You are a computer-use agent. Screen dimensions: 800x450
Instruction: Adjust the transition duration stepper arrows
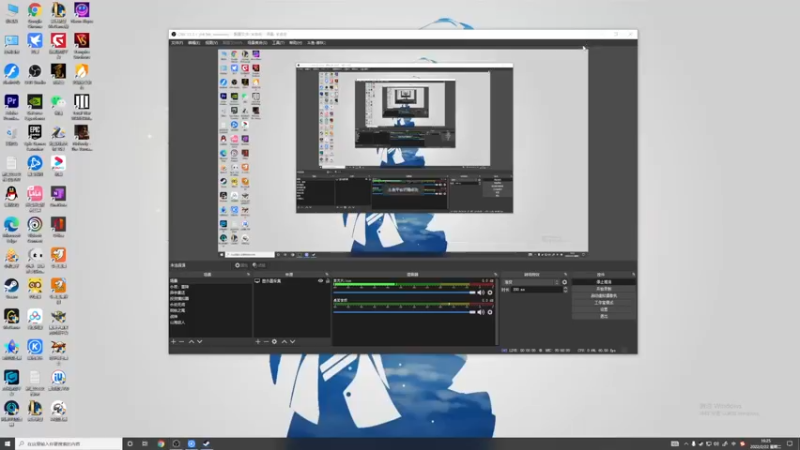[565, 289]
